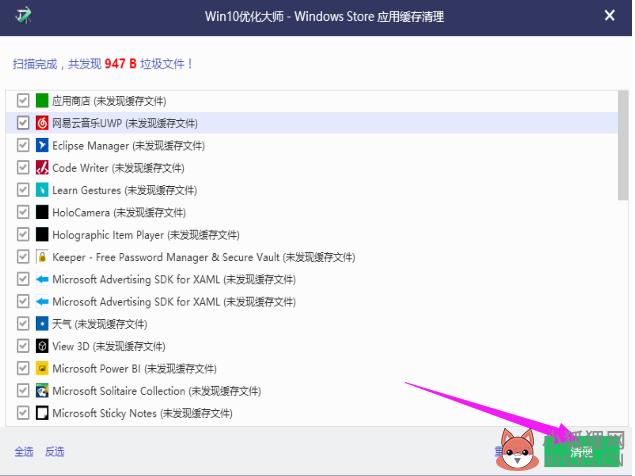Uncheck the Holographic Item Player checkbox
The image size is (635, 476).
[x=23, y=234]
